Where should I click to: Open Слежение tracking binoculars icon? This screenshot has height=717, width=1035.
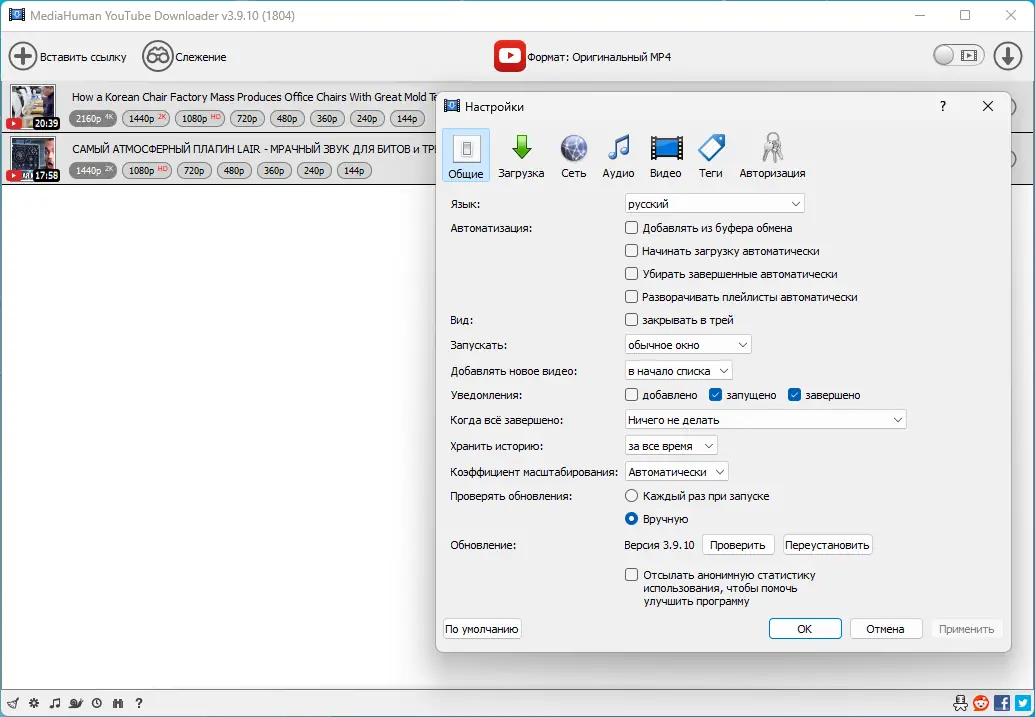[157, 56]
